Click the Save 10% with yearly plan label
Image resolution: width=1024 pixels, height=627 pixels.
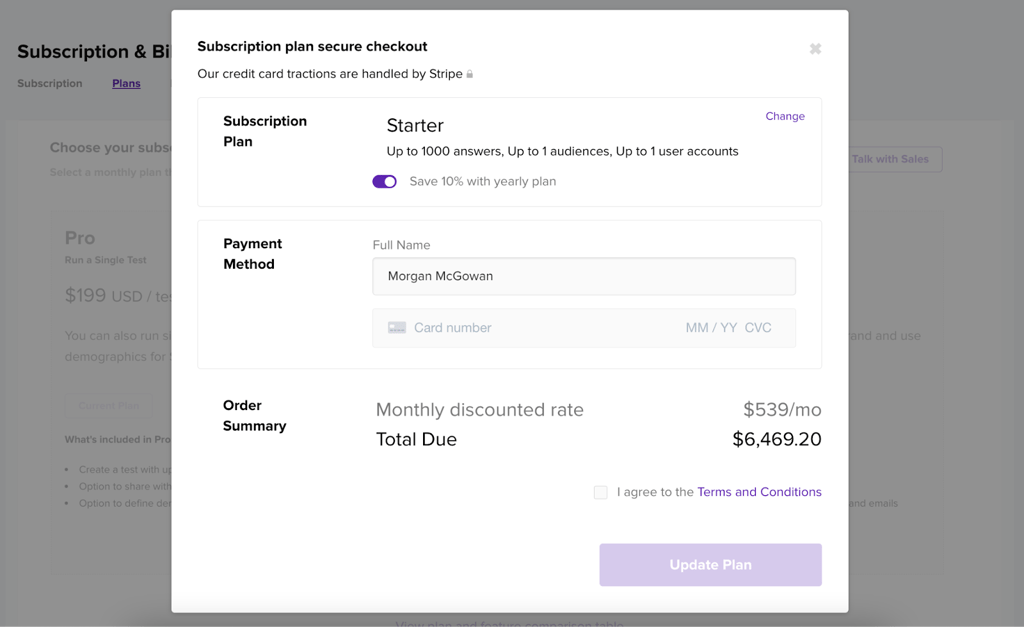(x=483, y=182)
